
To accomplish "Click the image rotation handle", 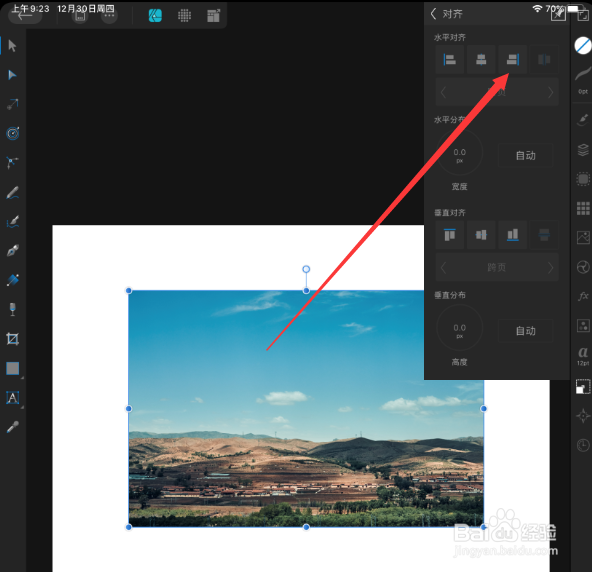I will [x=306, y=269].
